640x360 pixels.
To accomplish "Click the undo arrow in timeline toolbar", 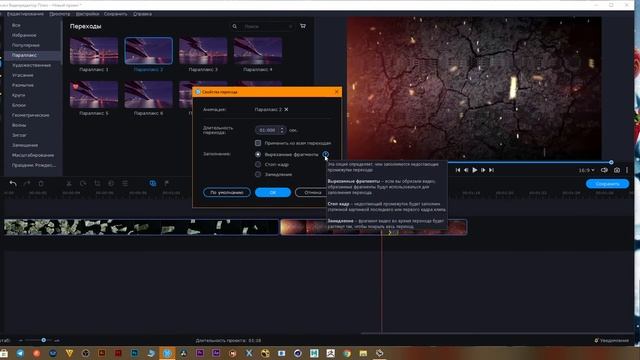I will click(x=13, y=184).
